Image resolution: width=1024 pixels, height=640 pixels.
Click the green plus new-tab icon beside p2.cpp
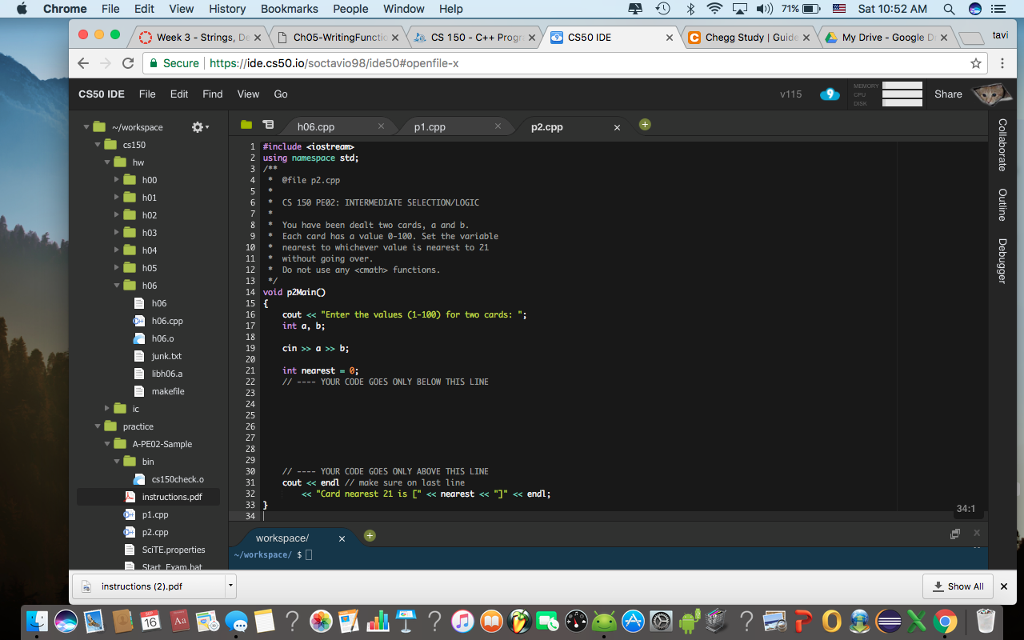[x=645, y=125]
